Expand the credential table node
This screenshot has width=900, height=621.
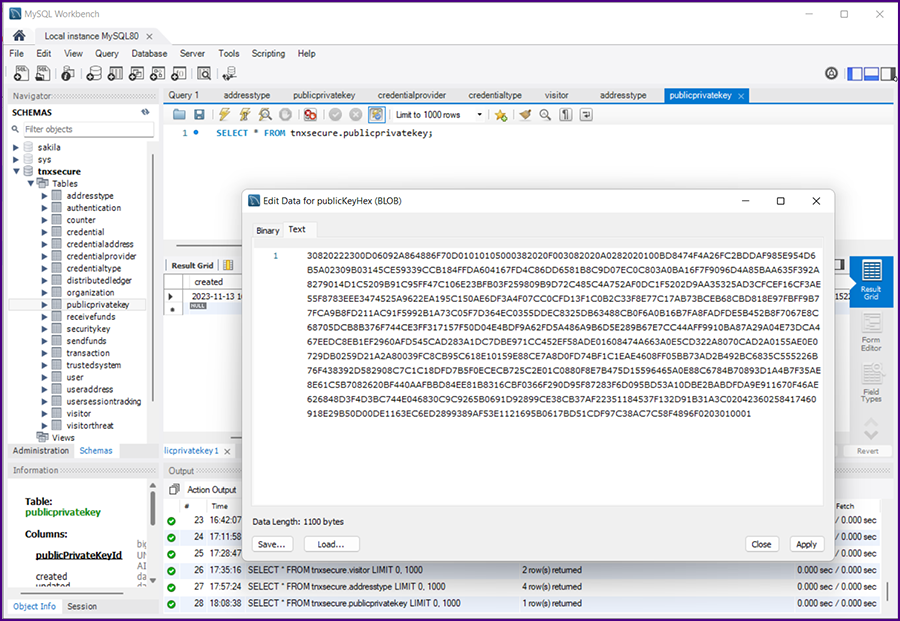click(x=44, y=232)
